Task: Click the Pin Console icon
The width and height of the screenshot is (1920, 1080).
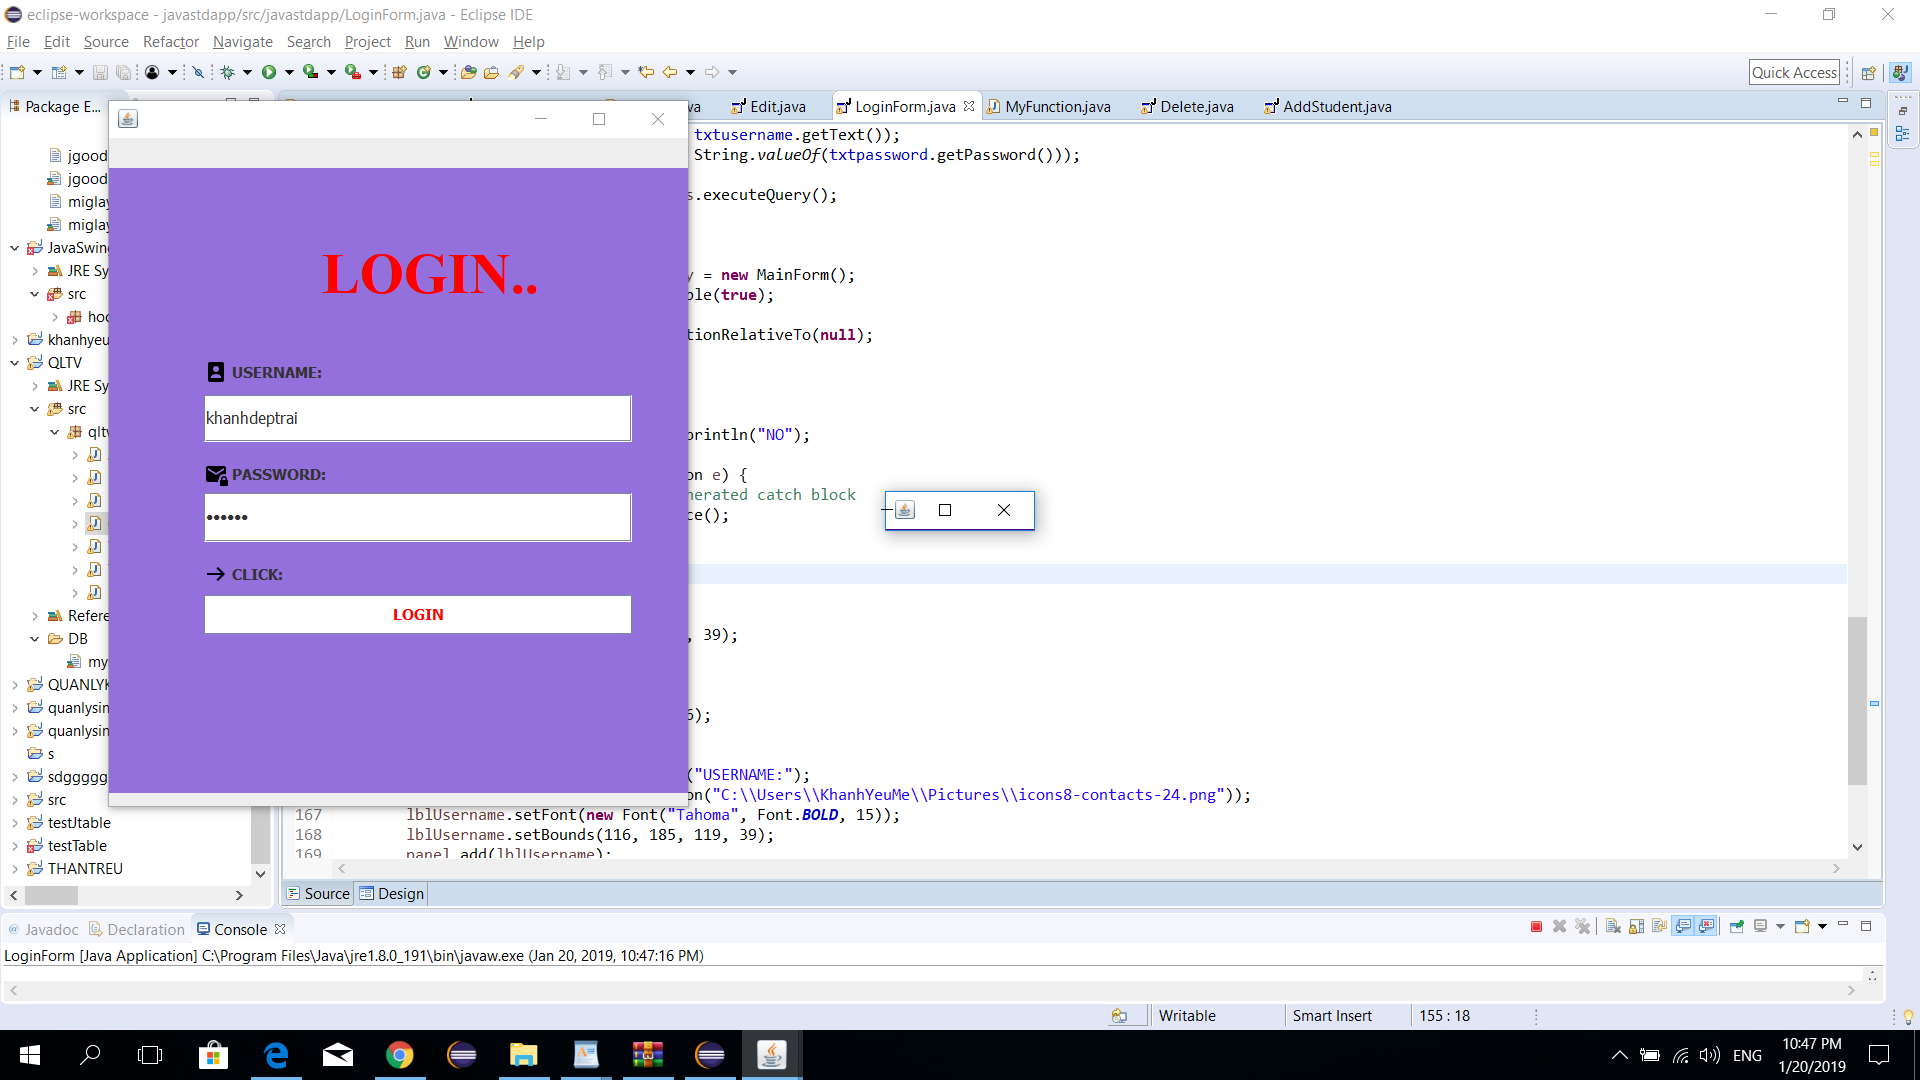Action: point(1737,927)
